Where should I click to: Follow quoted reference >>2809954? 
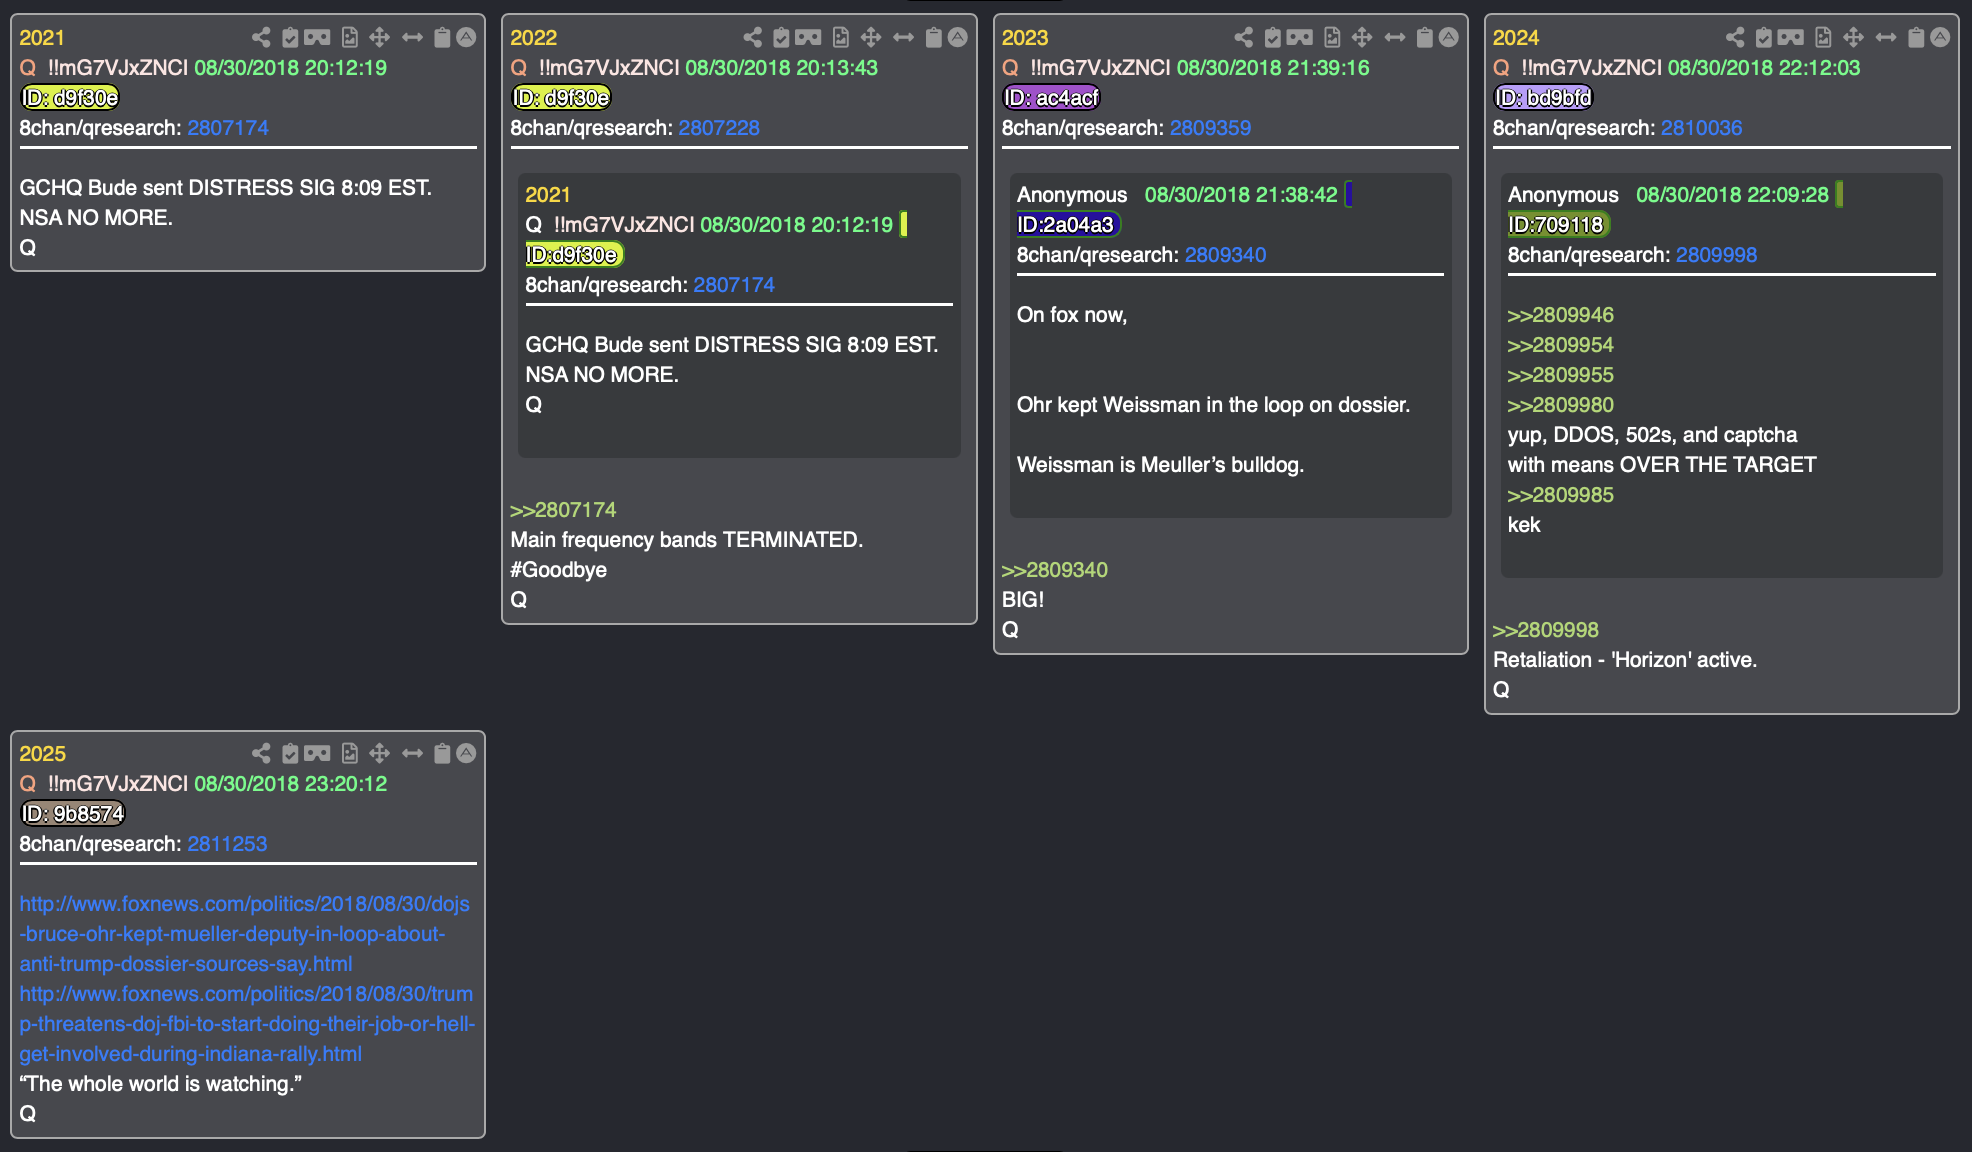[x=1561, y=345]
